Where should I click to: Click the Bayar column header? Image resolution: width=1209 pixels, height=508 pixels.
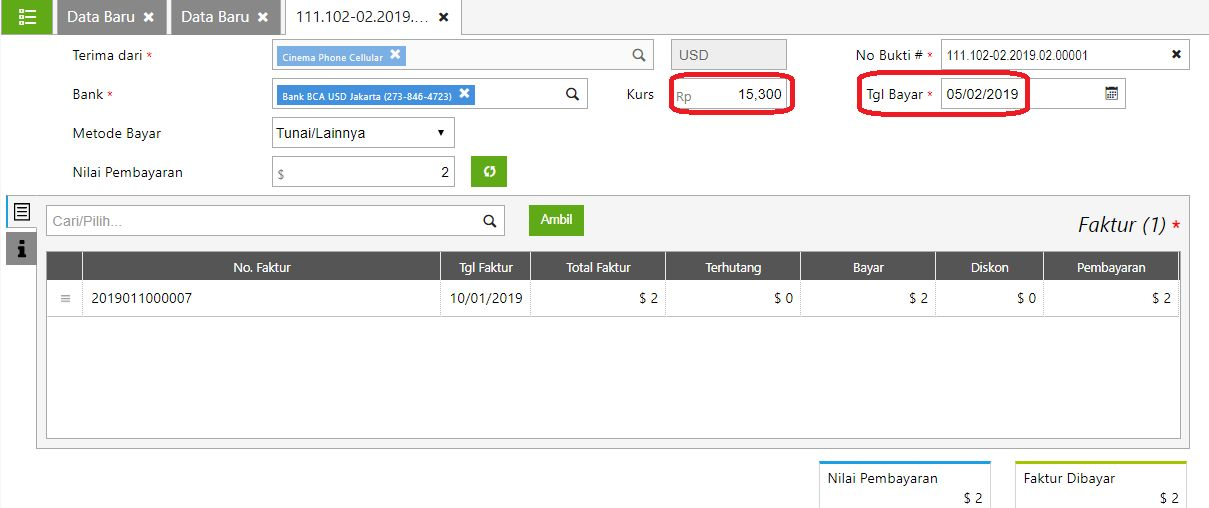(868, 267)
